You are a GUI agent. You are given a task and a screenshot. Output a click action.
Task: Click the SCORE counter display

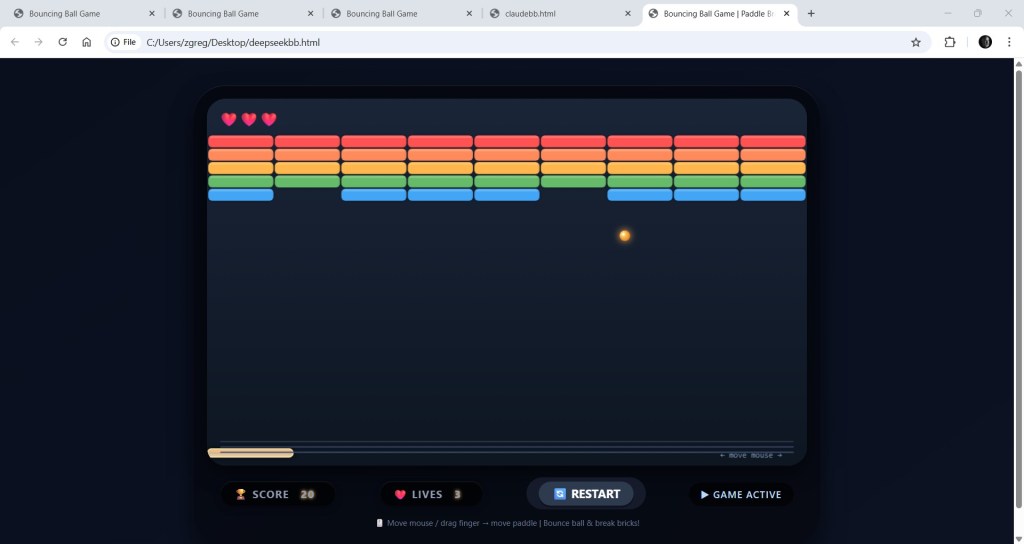pyautogui.click(x=276, y=494)
